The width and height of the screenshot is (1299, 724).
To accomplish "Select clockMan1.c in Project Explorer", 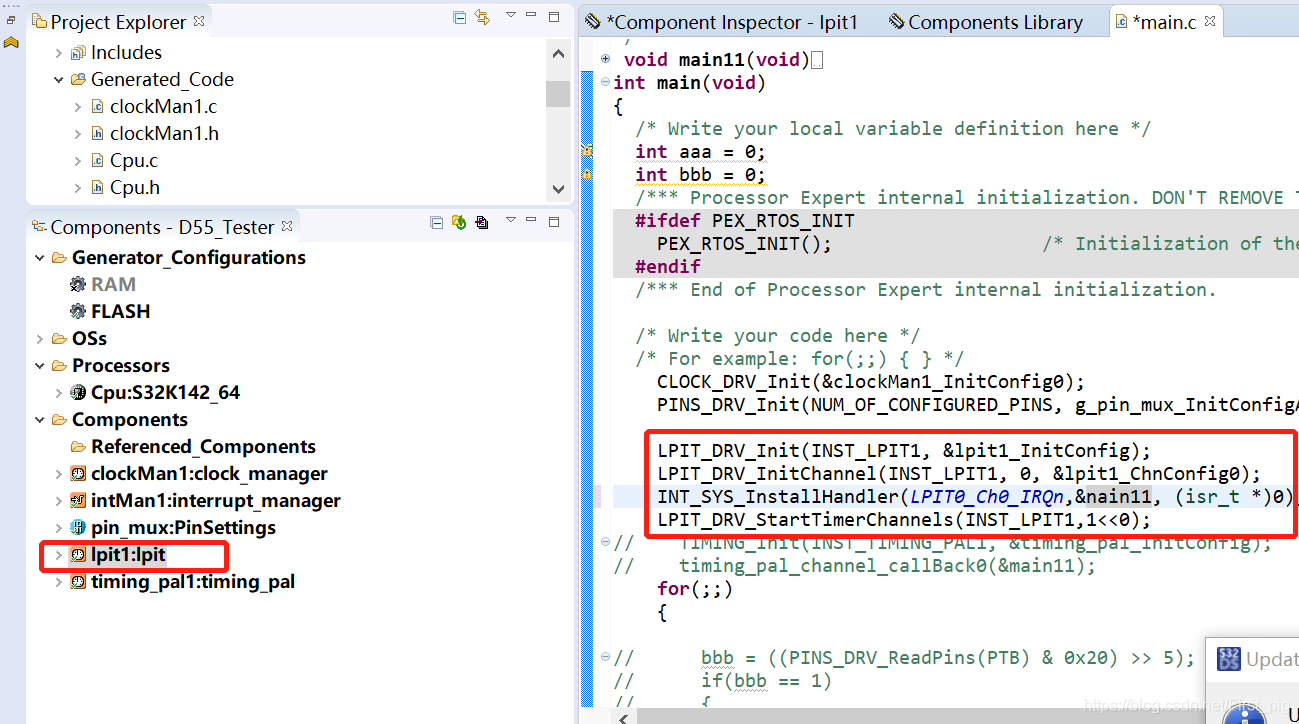I will pyautogui.click(x=163, y=107).
